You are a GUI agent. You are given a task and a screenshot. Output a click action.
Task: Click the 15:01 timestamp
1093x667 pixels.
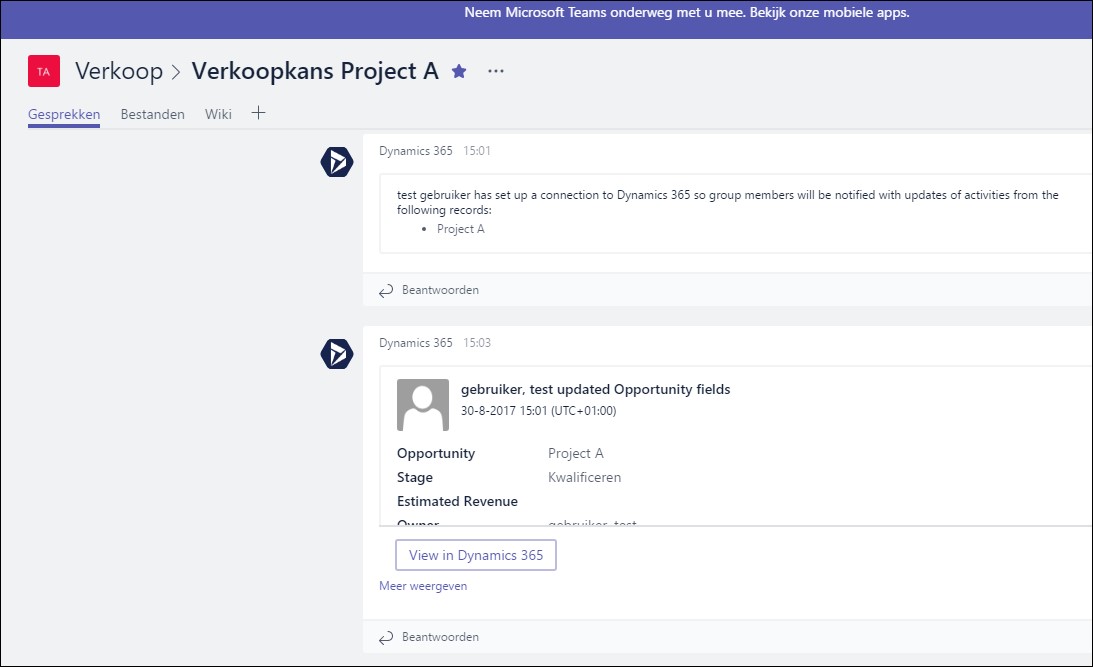tap(477, 151)
